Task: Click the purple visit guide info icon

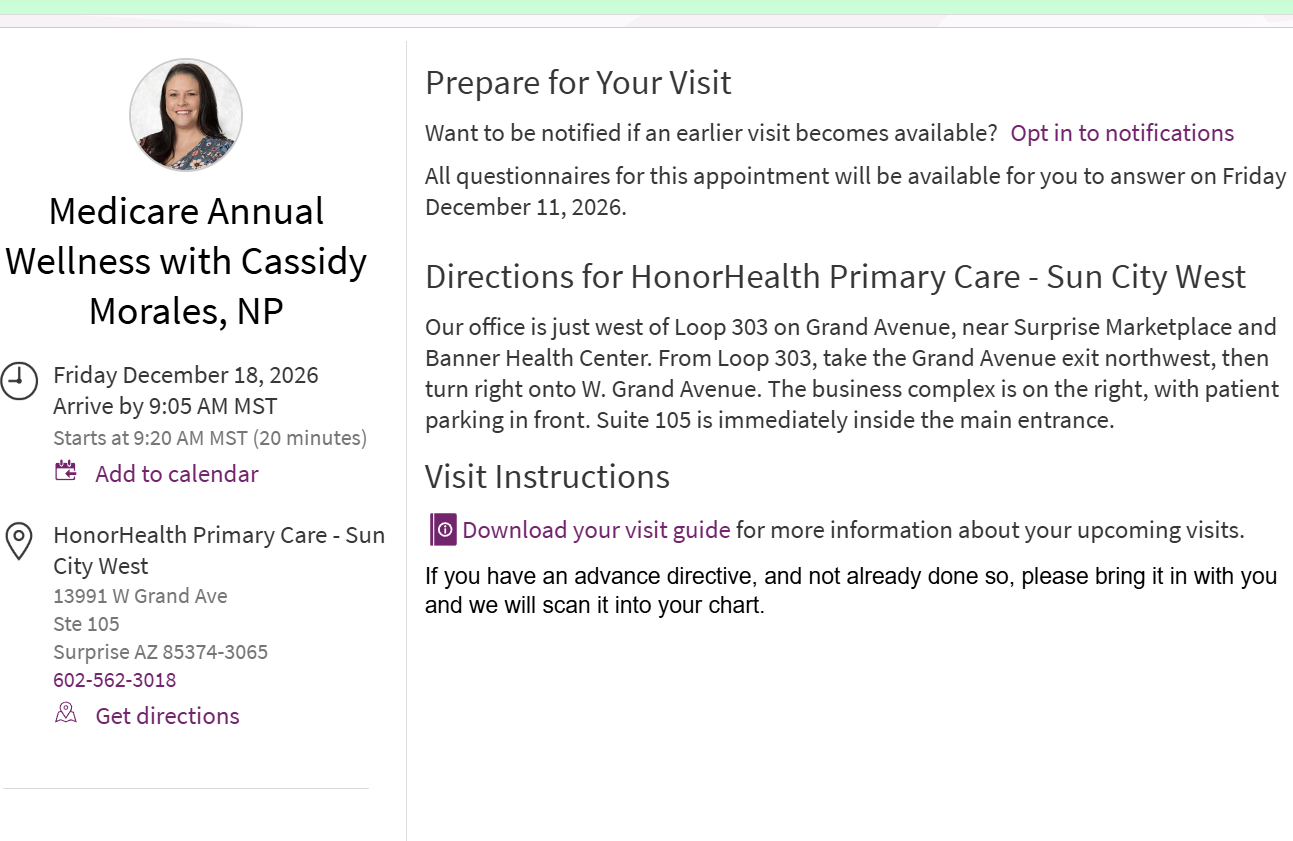Action: (443, 529)
